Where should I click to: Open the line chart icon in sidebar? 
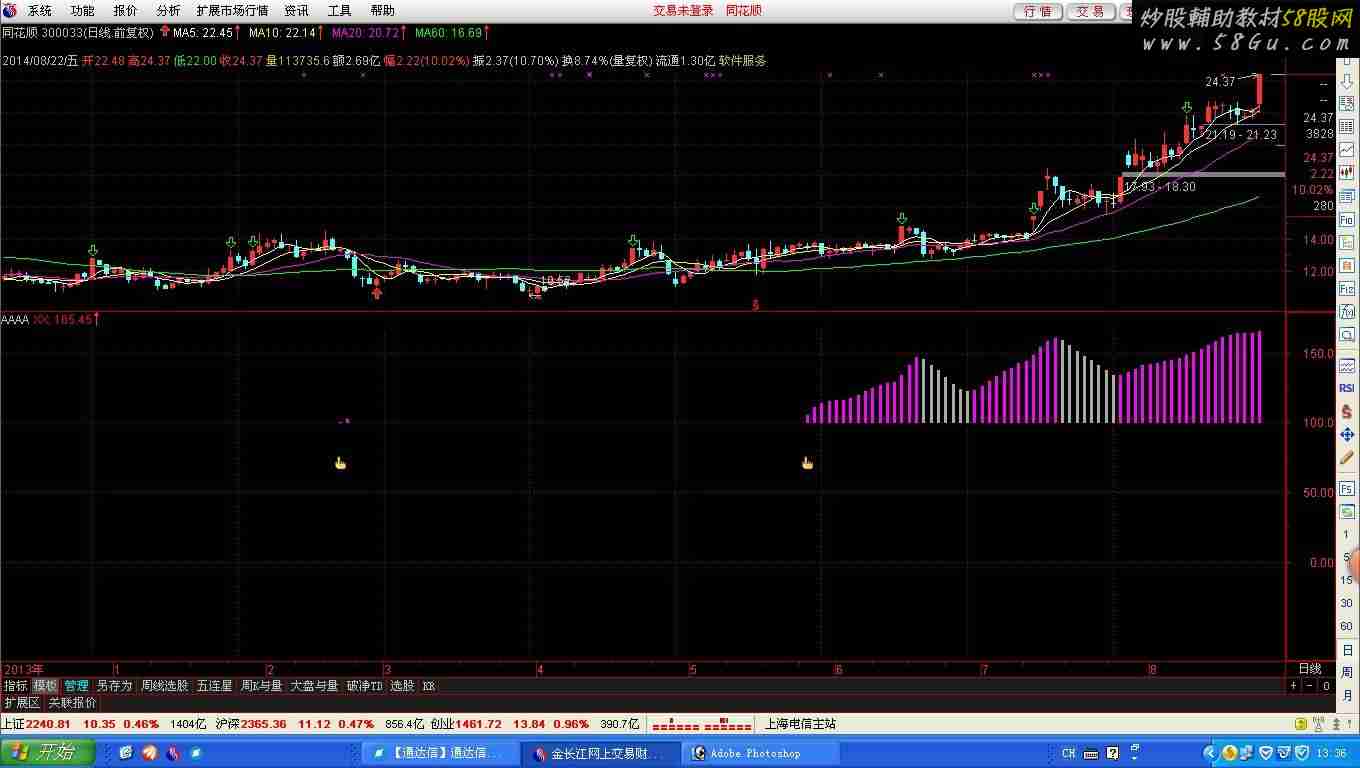1347,148
